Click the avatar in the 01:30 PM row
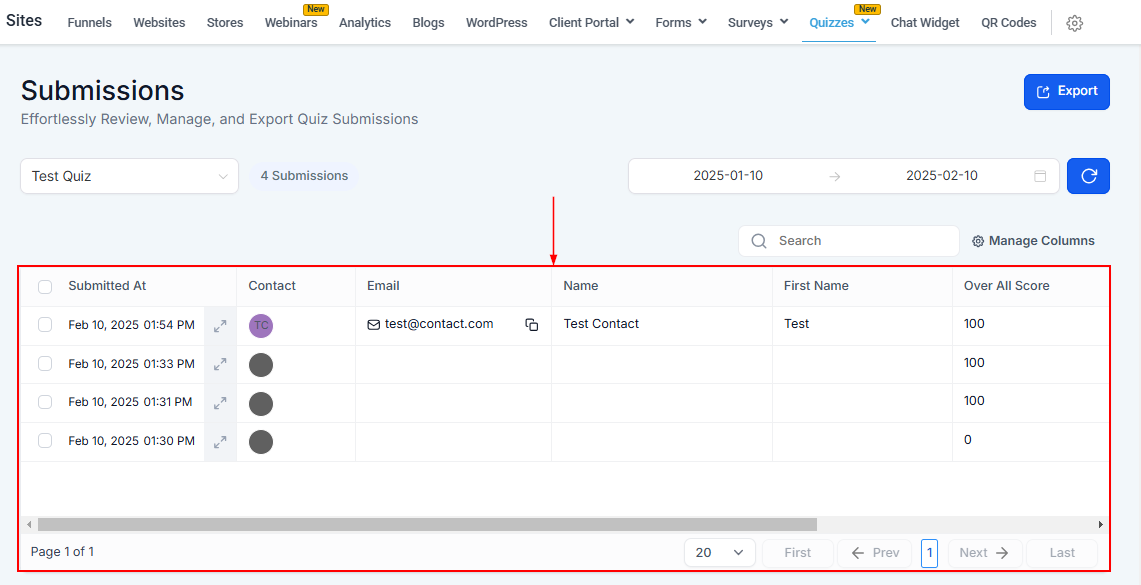 coord(261,442)
